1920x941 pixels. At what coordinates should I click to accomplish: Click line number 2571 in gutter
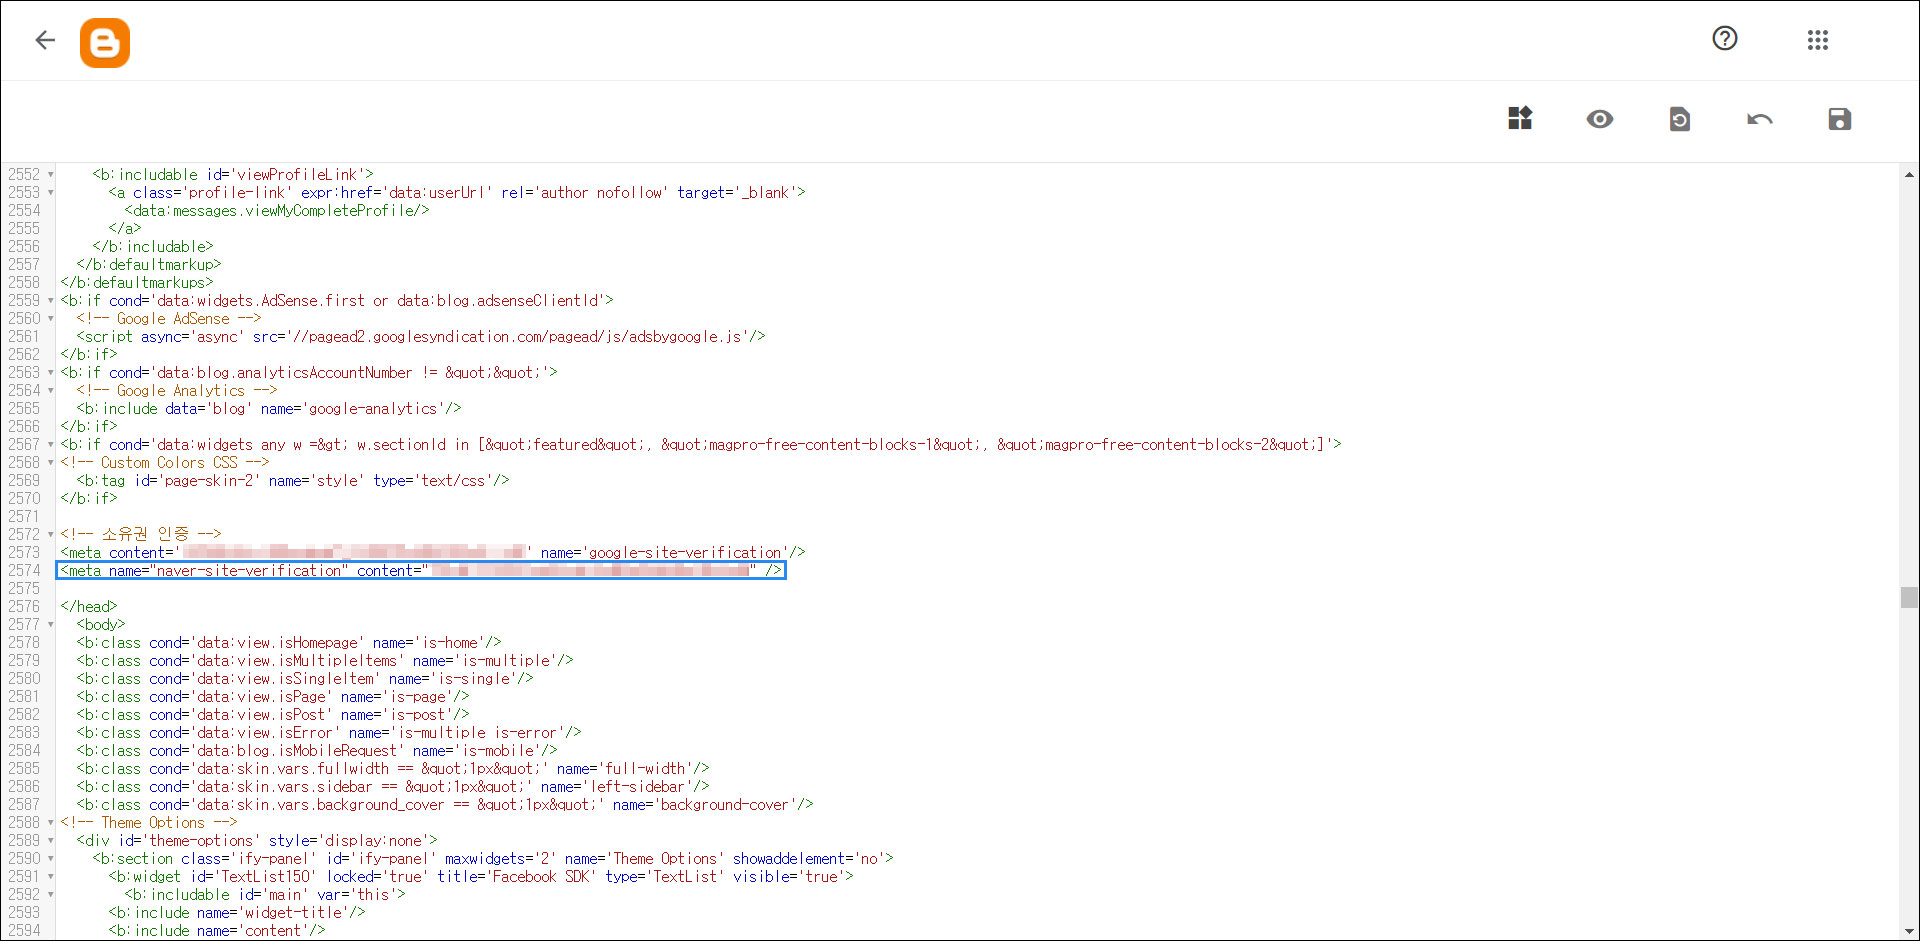[24, 516]
